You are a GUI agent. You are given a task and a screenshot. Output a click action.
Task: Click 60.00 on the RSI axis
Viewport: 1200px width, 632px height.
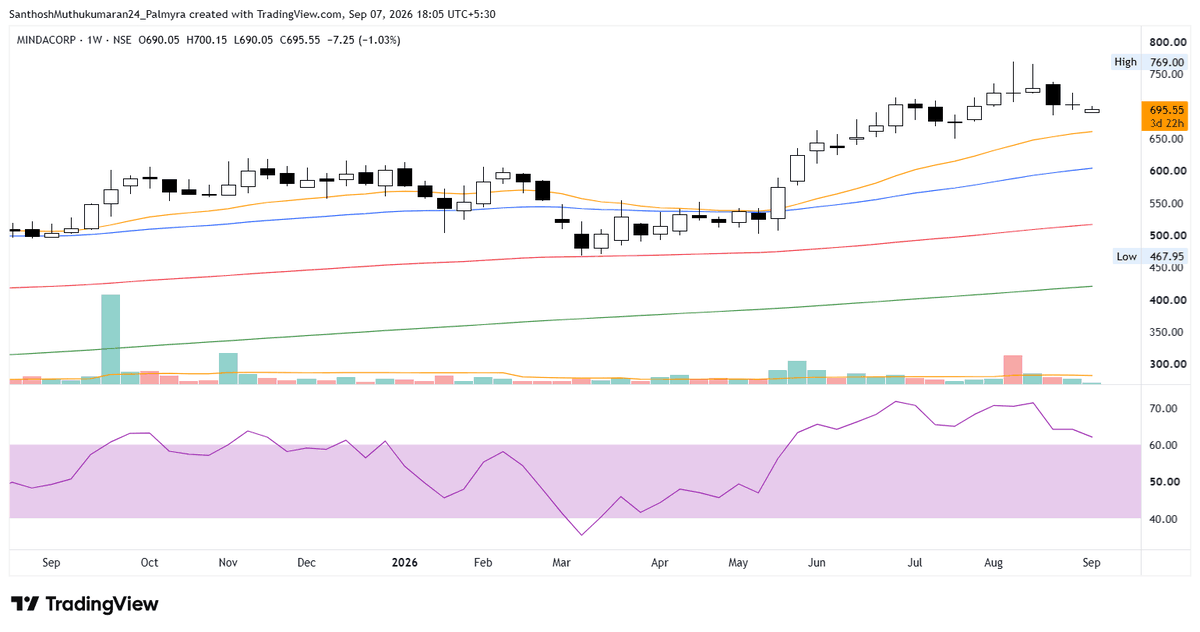[x=1164, y=445]
